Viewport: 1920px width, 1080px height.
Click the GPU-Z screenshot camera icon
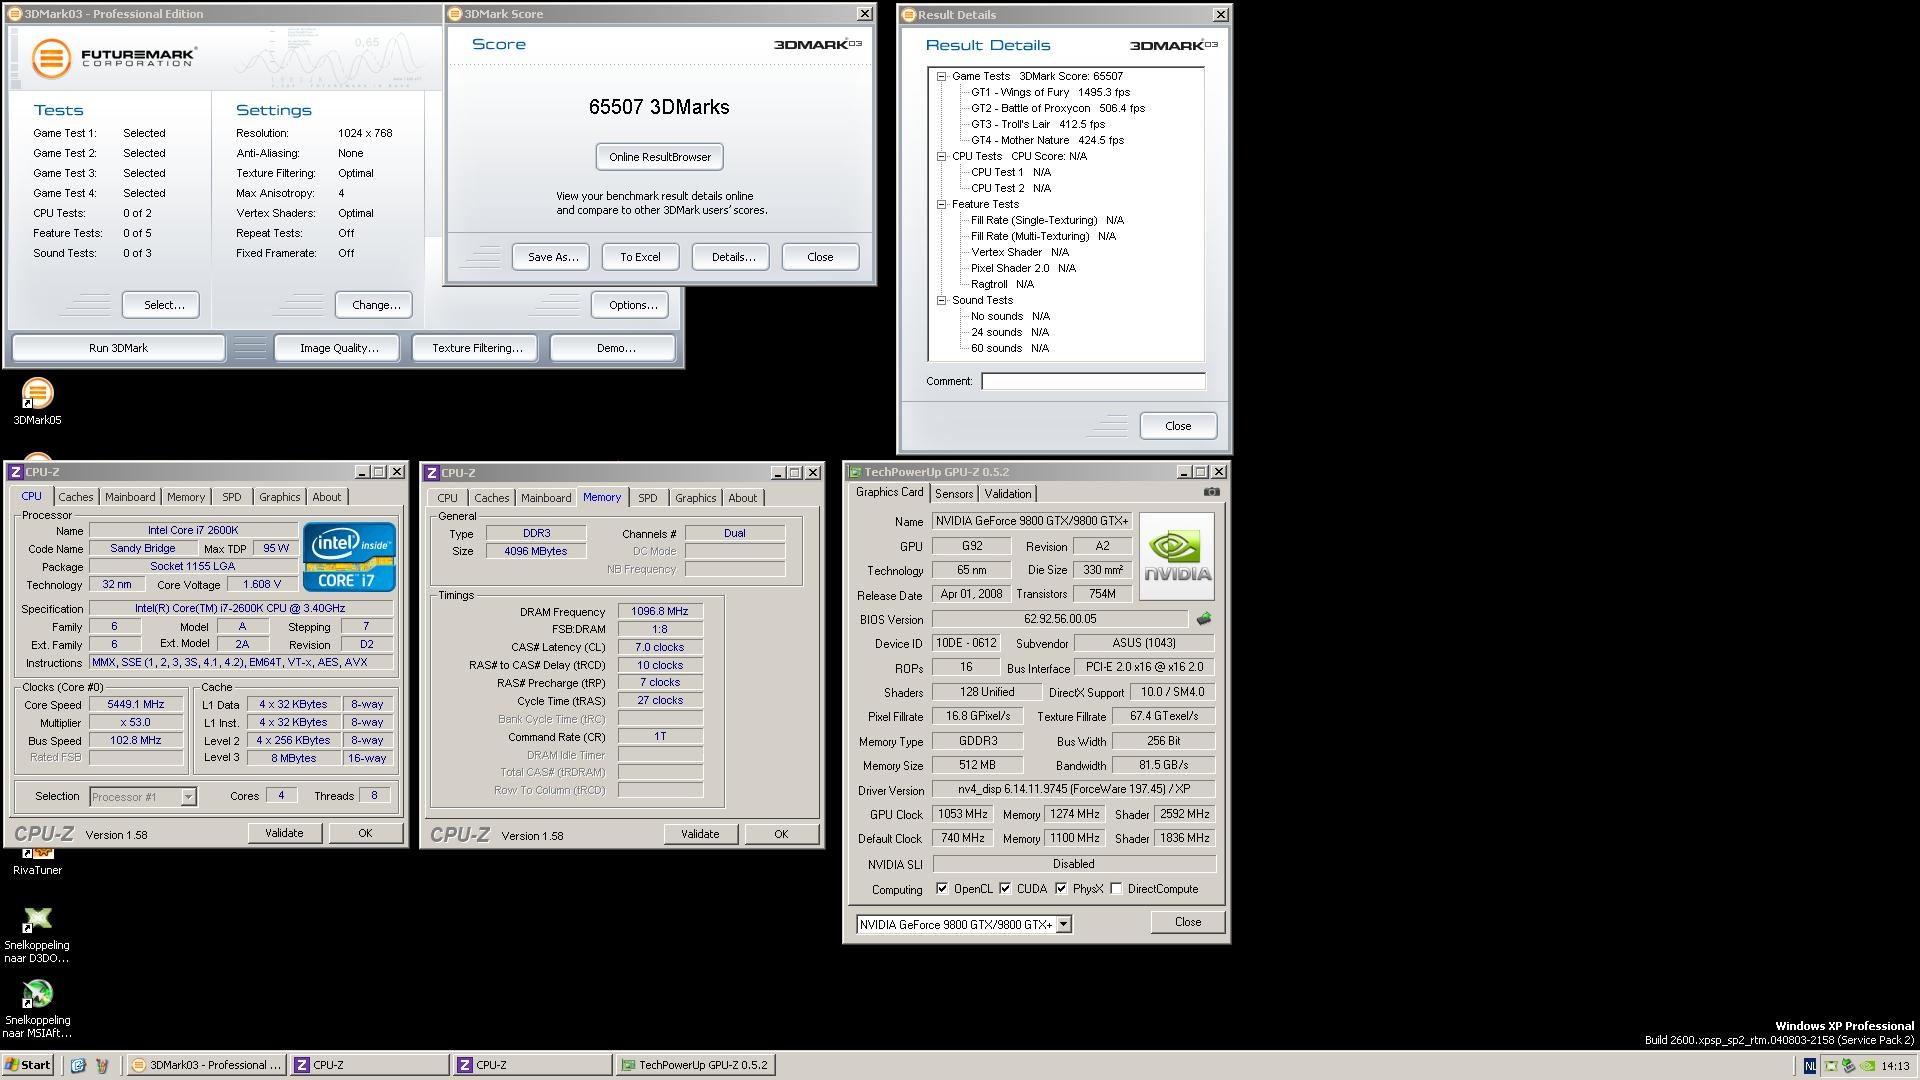tap(1211, 492)
